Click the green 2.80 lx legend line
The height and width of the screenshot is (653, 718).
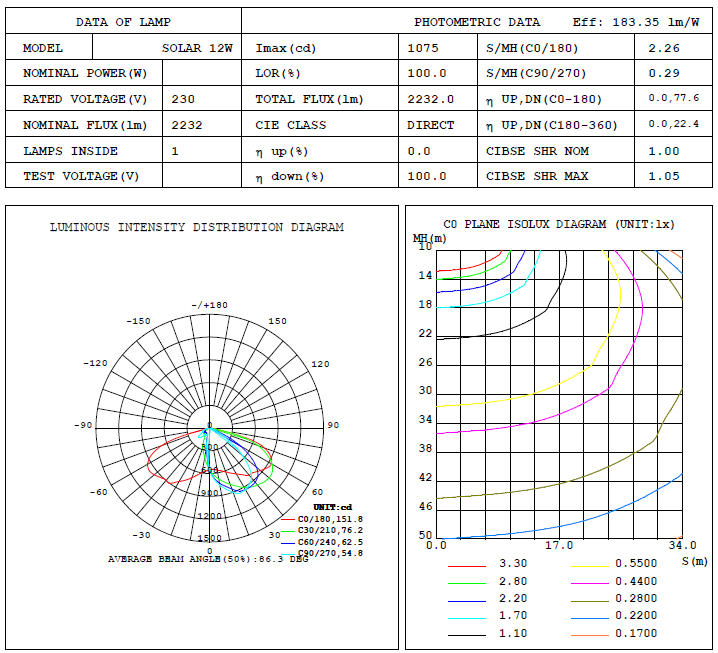pyautogui.click(x=467, y=584)
